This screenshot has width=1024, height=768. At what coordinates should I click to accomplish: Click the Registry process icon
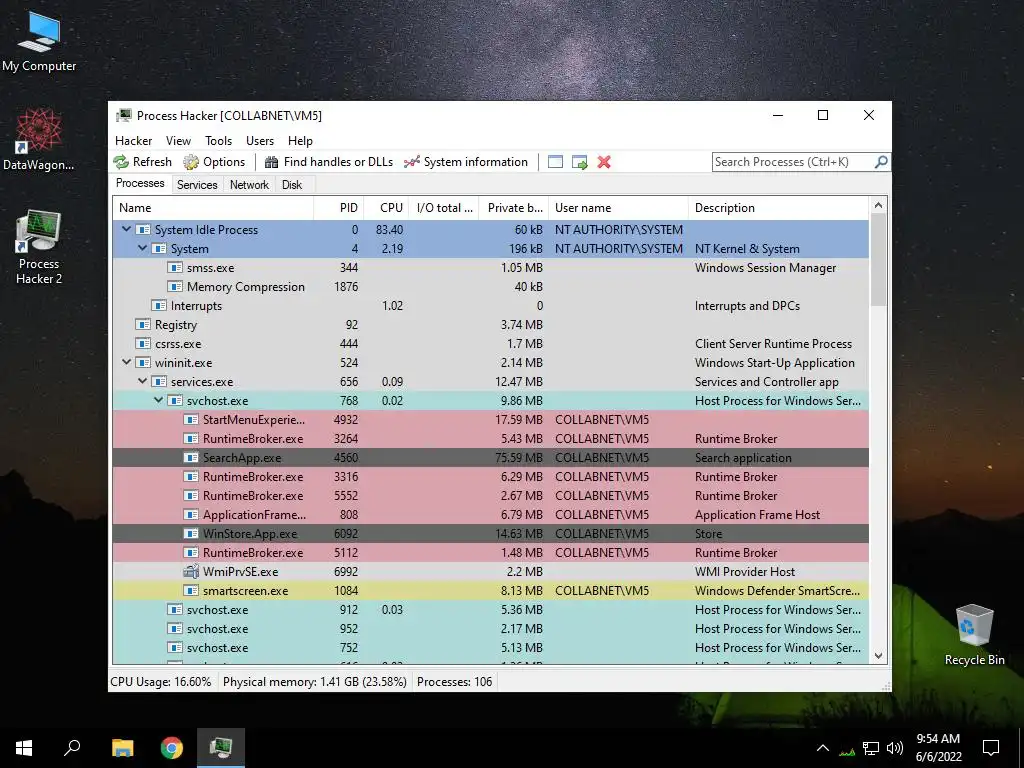[x=142, y=325]
